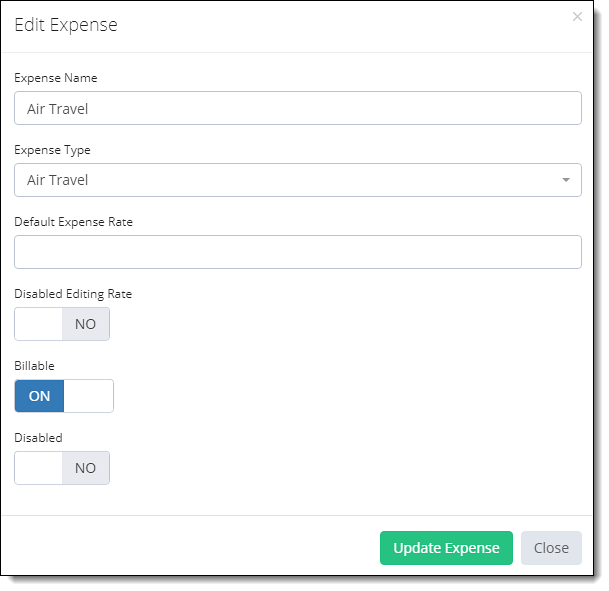
Task: Toggle the Disabled Editing Rate switch
Action: tap(62, 324)
